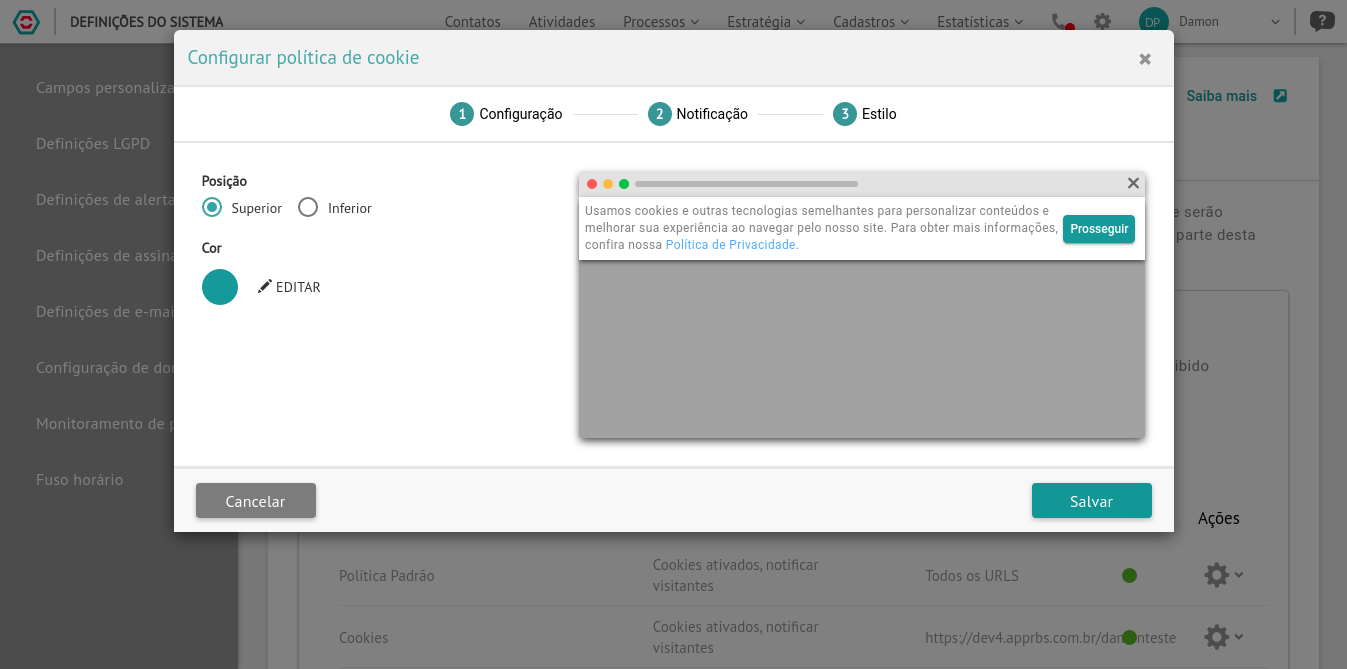This screenshot has height=669, width=1347.
Task: Select the Inferior position radio button
Action: tap(308, 208)
